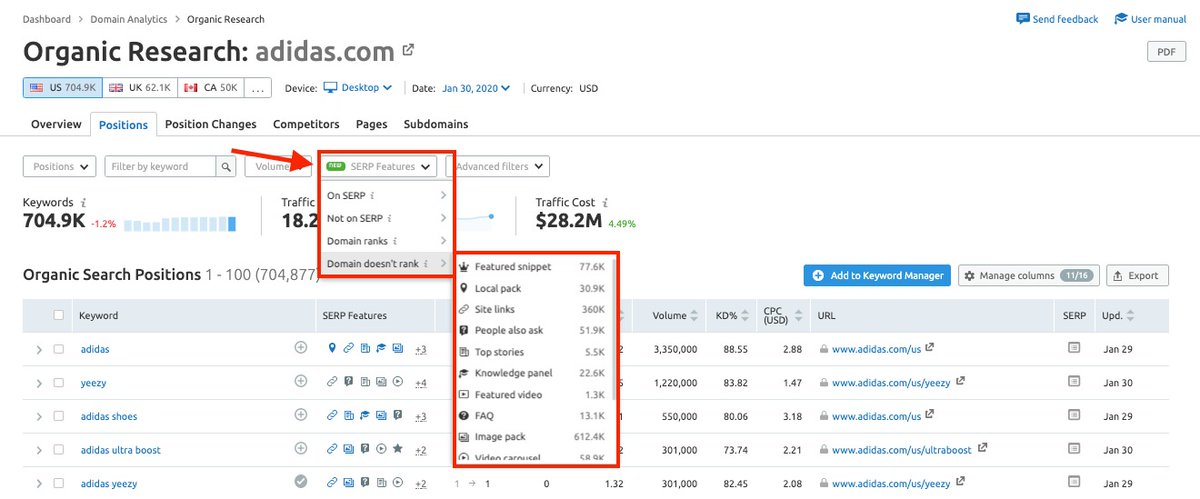Screen dimensions: 1200x499
Task: Open the Advanced filters dropdown
Action: (499, 167)
